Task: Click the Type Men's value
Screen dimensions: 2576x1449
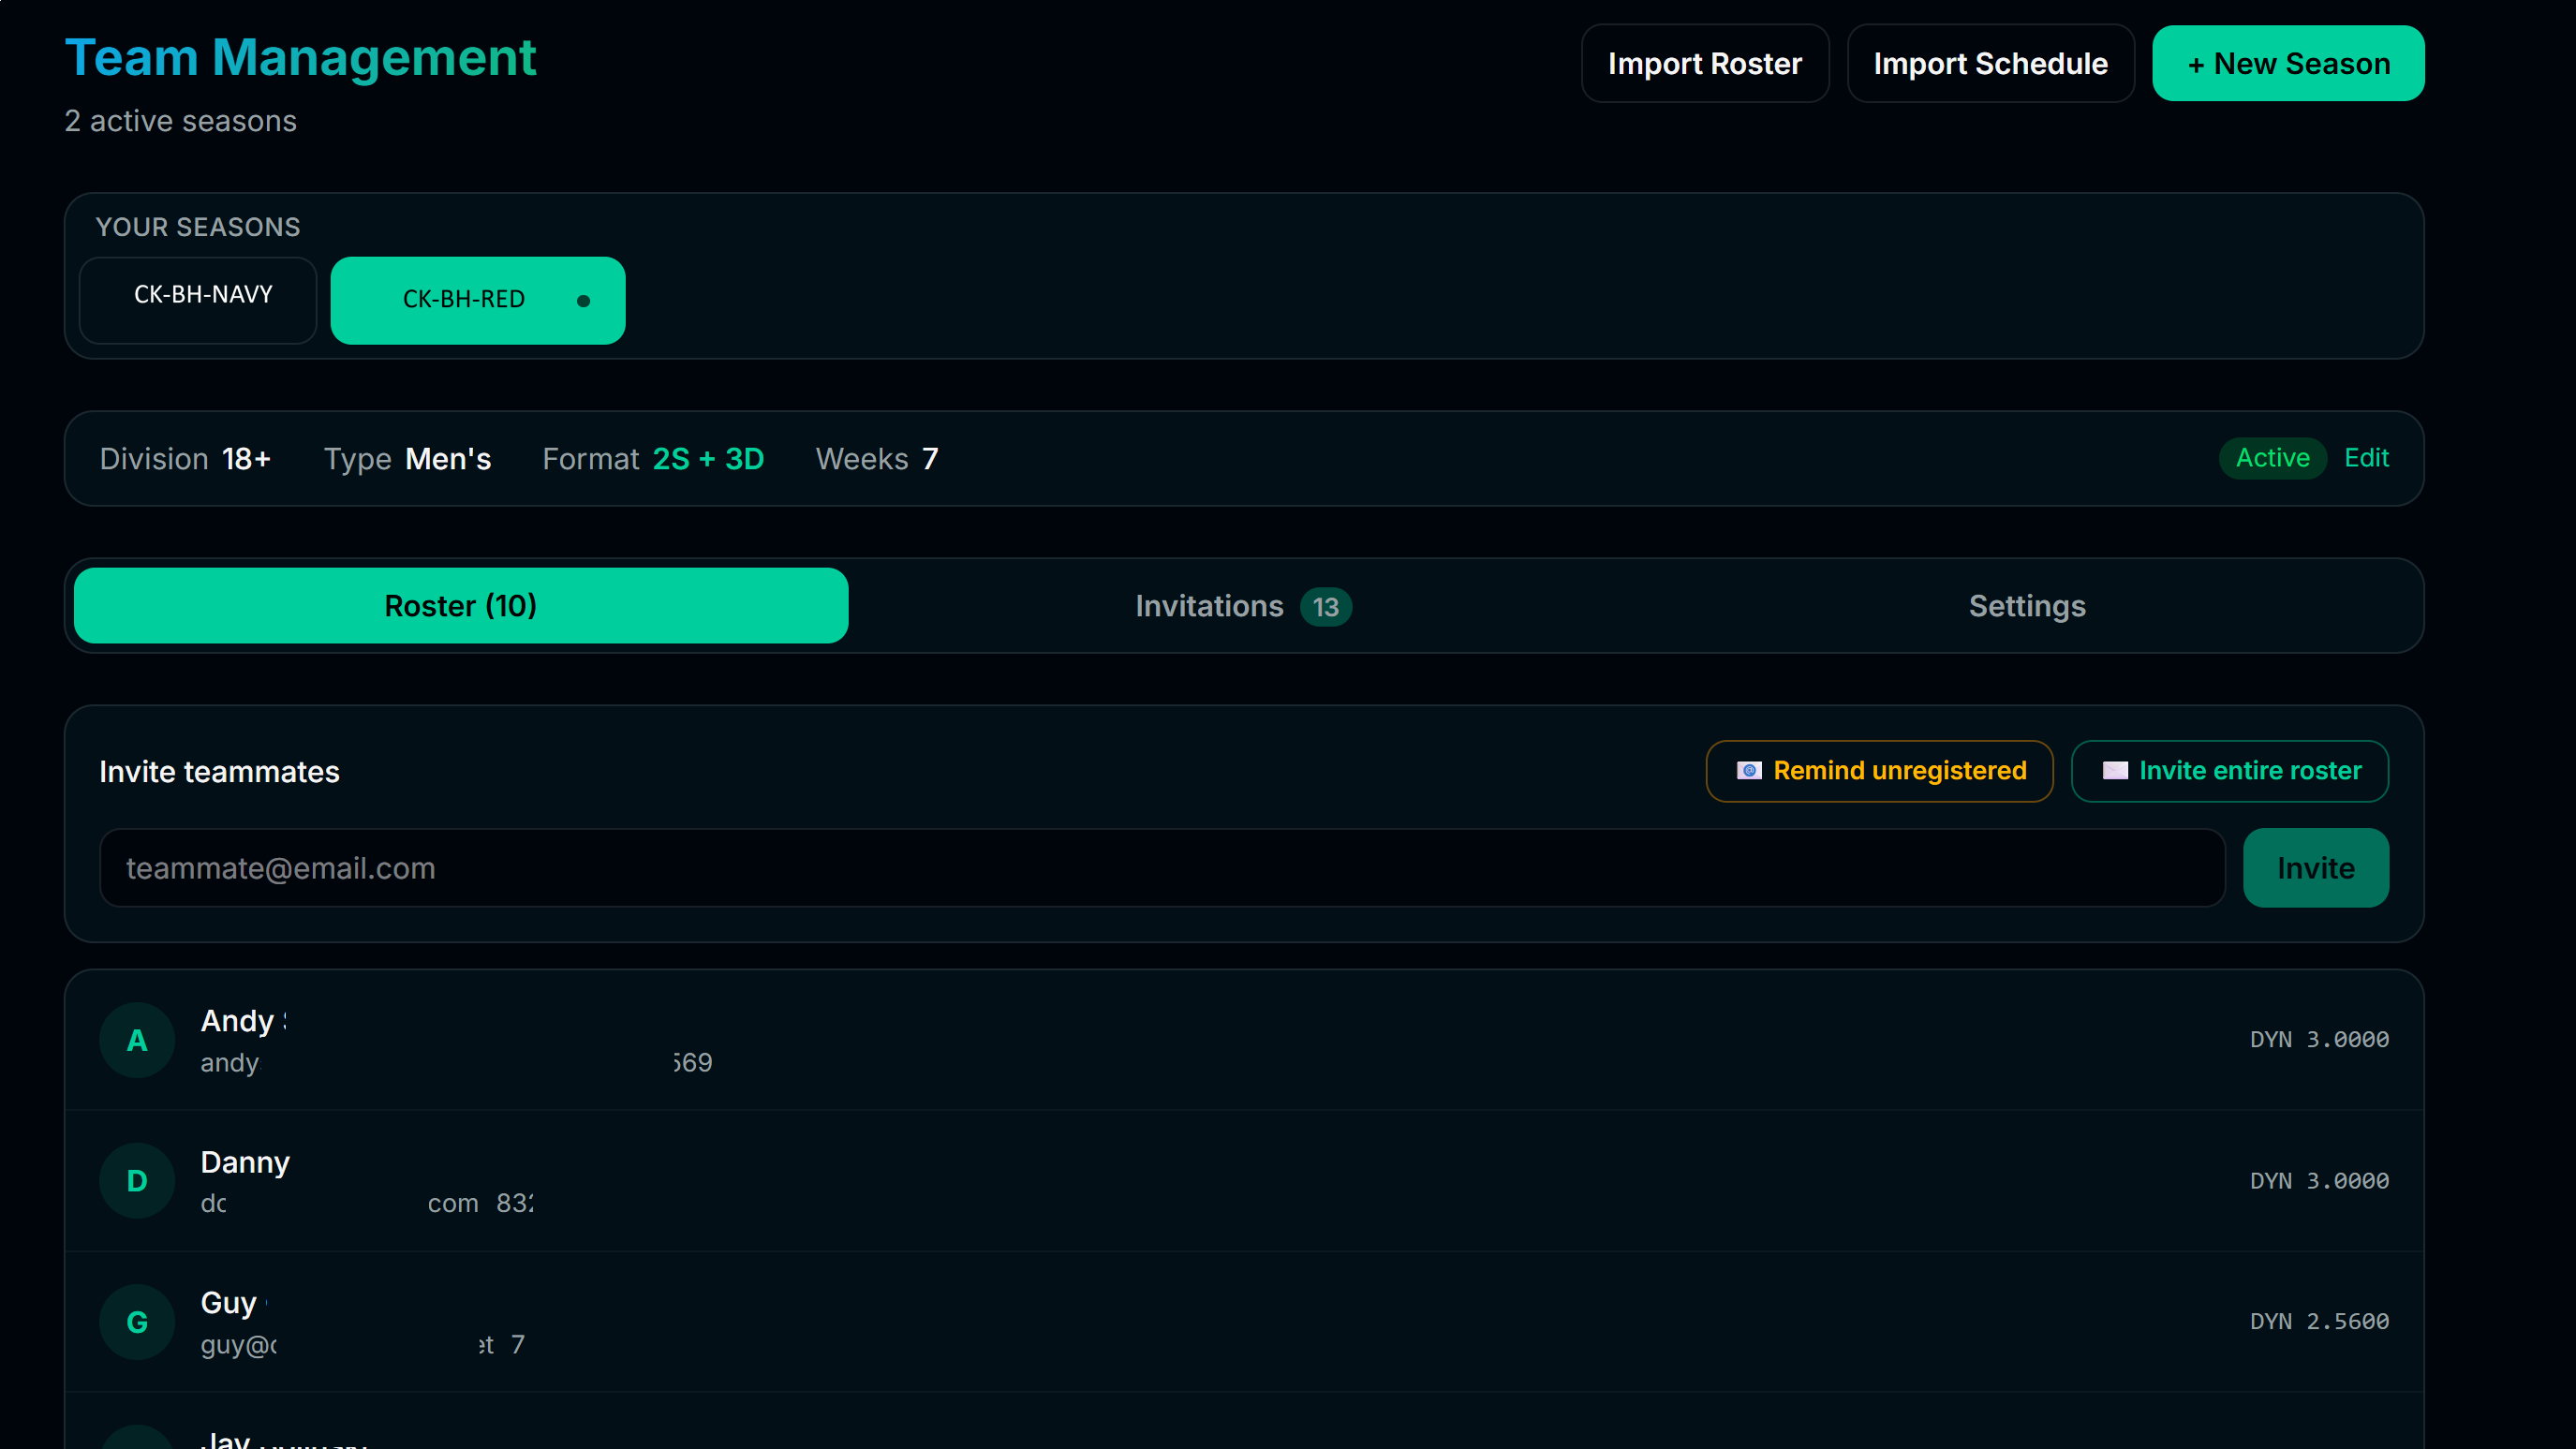Action: coord(448,458)
